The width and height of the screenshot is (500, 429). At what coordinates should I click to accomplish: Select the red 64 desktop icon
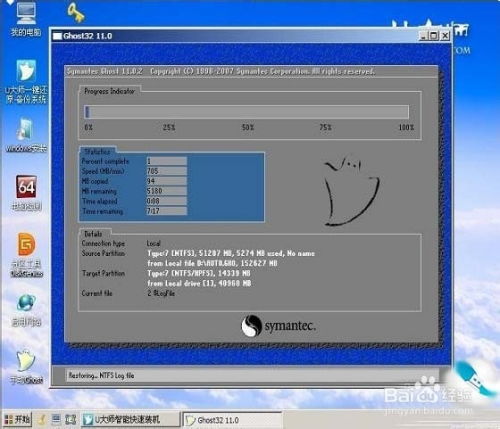(26, 193)
